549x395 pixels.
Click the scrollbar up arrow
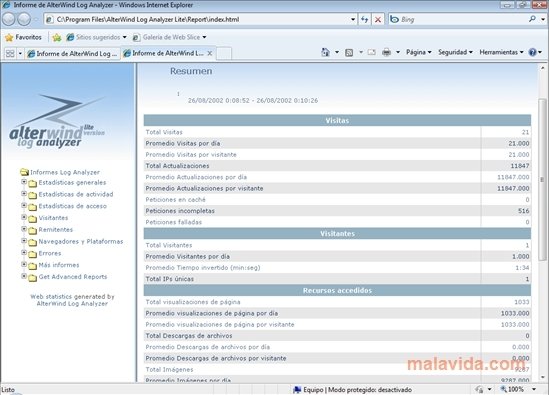point(543,68)
